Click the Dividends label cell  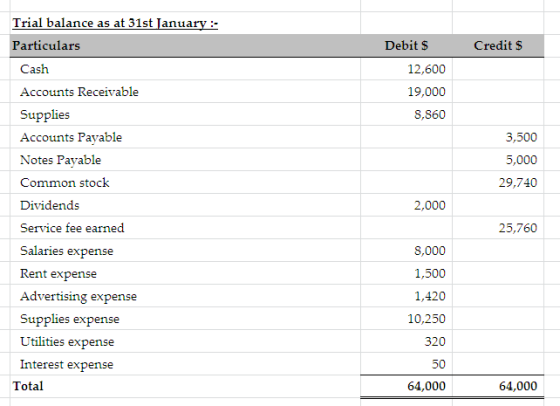(50, 205)
